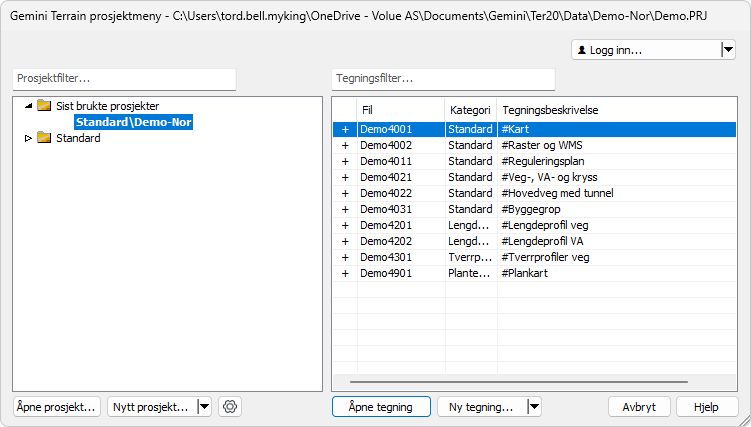The height and width of the screenshot is (427, 751).
Task: Focus the Tegningsfilter input field
Action: click(442, 78)
